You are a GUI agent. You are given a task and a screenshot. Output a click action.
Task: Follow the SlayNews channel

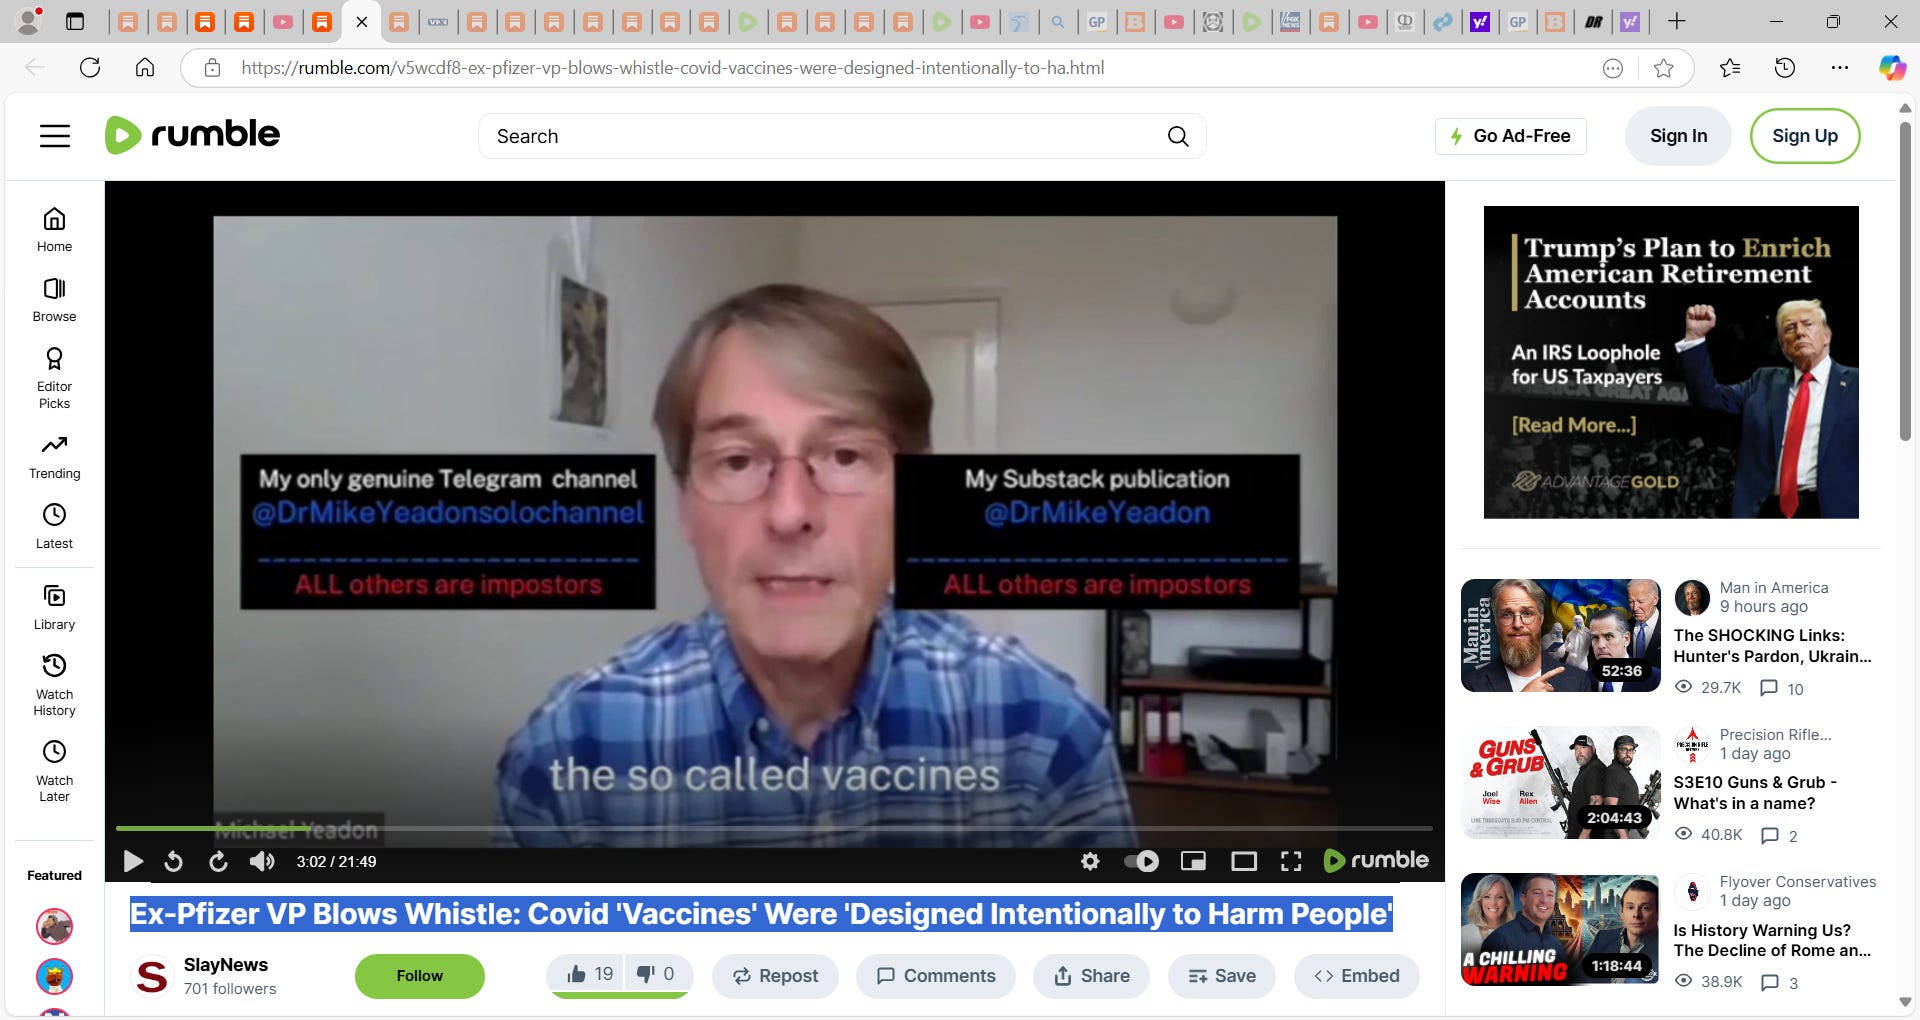click(419, 976)
